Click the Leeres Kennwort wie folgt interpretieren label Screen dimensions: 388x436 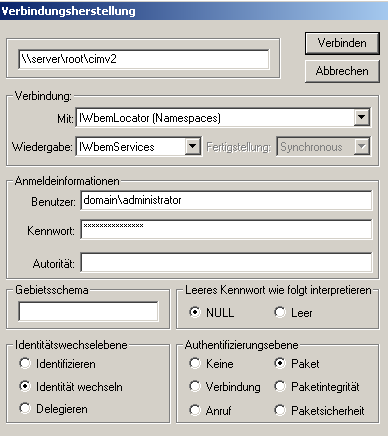pos(278,290)
